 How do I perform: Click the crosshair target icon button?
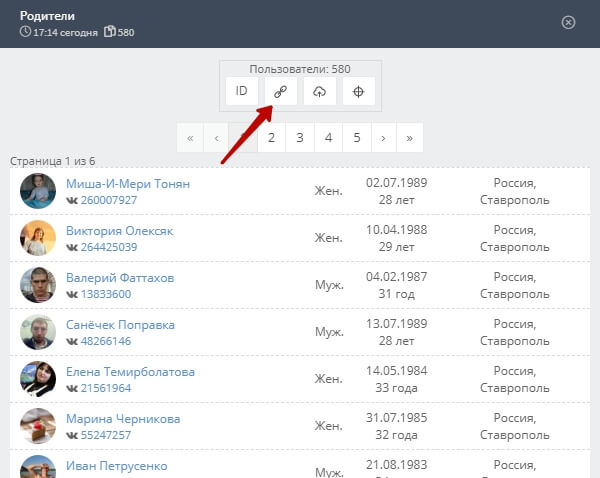359,91
